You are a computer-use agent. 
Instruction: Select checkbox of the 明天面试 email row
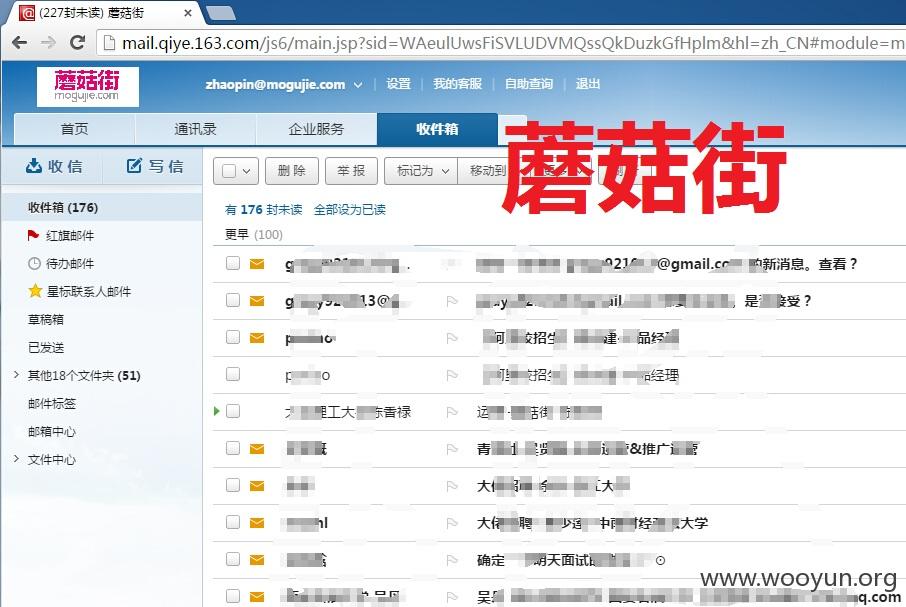click(x=233, y=559)
